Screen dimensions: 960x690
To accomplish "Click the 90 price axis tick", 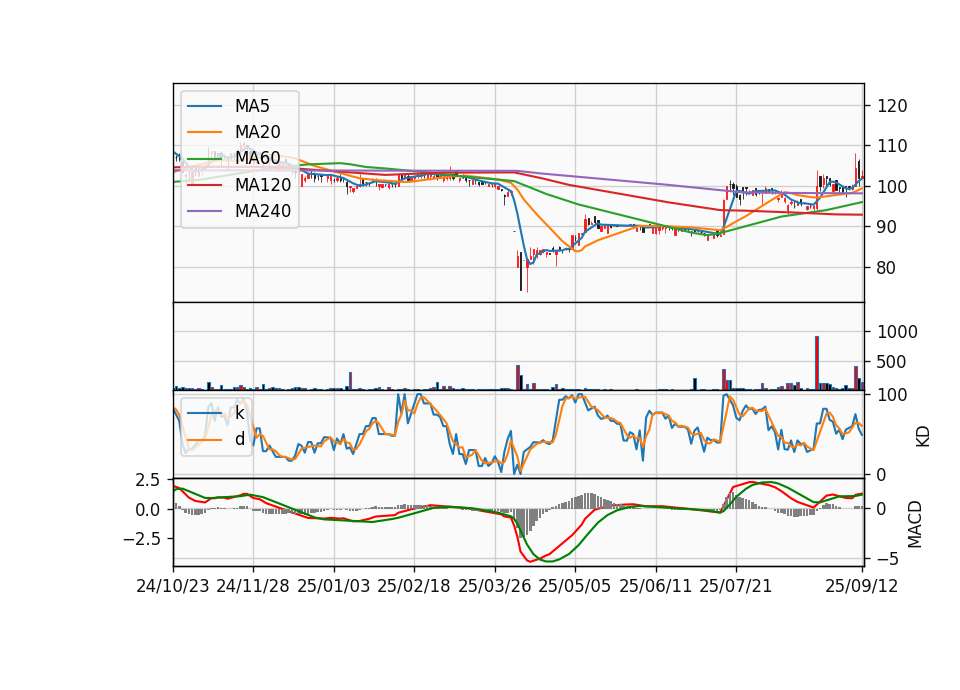I will [x=887, y=227].
